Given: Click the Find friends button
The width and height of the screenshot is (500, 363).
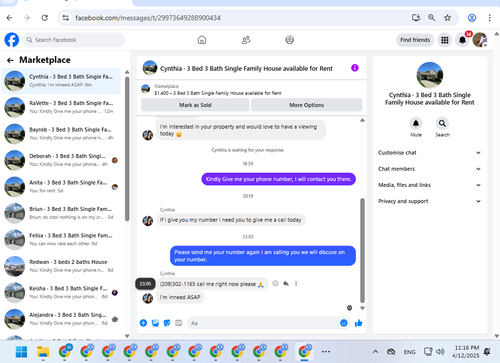Looking at the screenshot, I should click(x=415, y=40).
